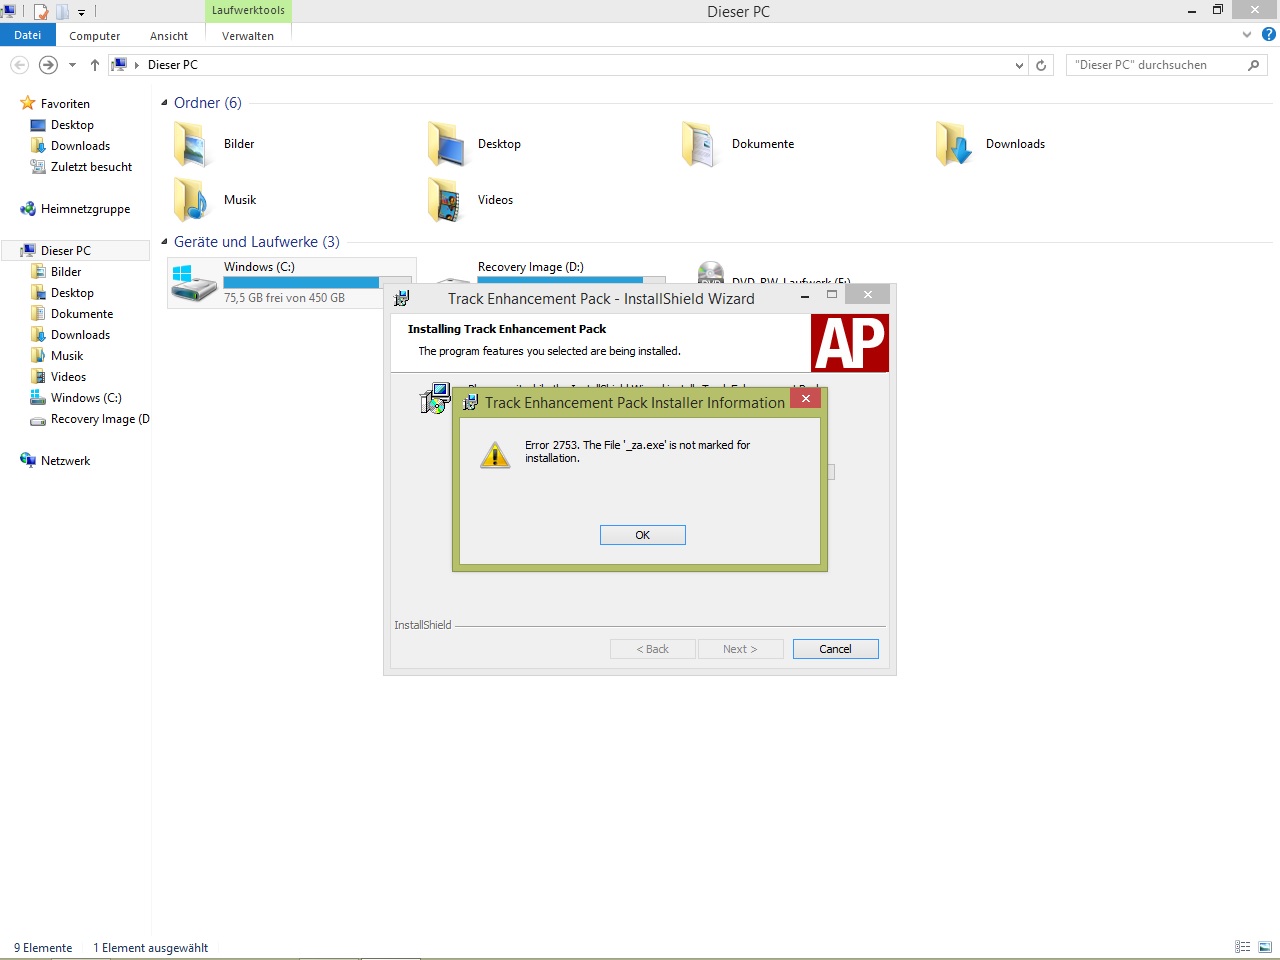This screenshot has height=960, width=1280.
Task: Open the Datei ribbon tab
Action: [28, 35]
